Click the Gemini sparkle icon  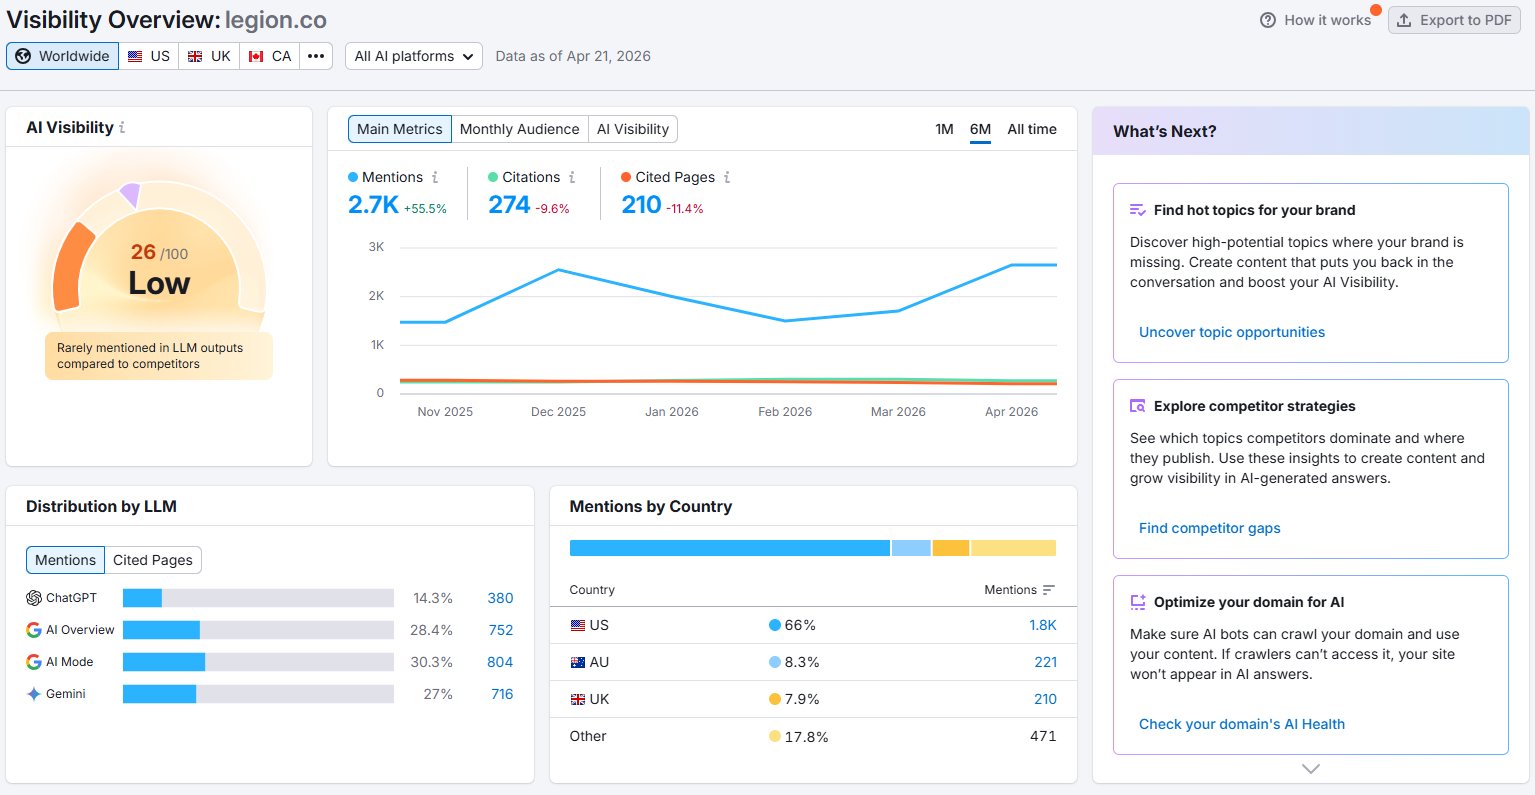click(x=34, y=694)
